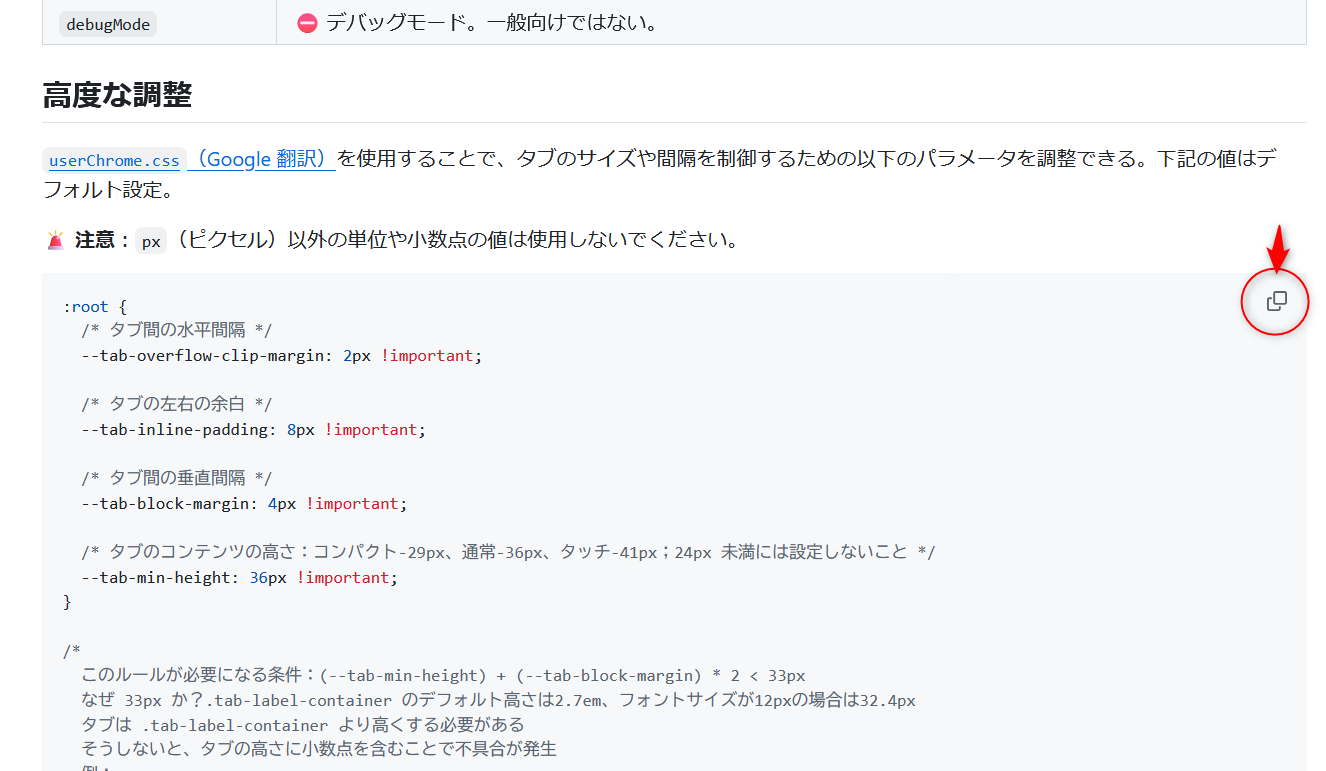Click the タブの左右の余白 comment line
Viewport: 1326px width, 771px height.
[x=176, y=405]
